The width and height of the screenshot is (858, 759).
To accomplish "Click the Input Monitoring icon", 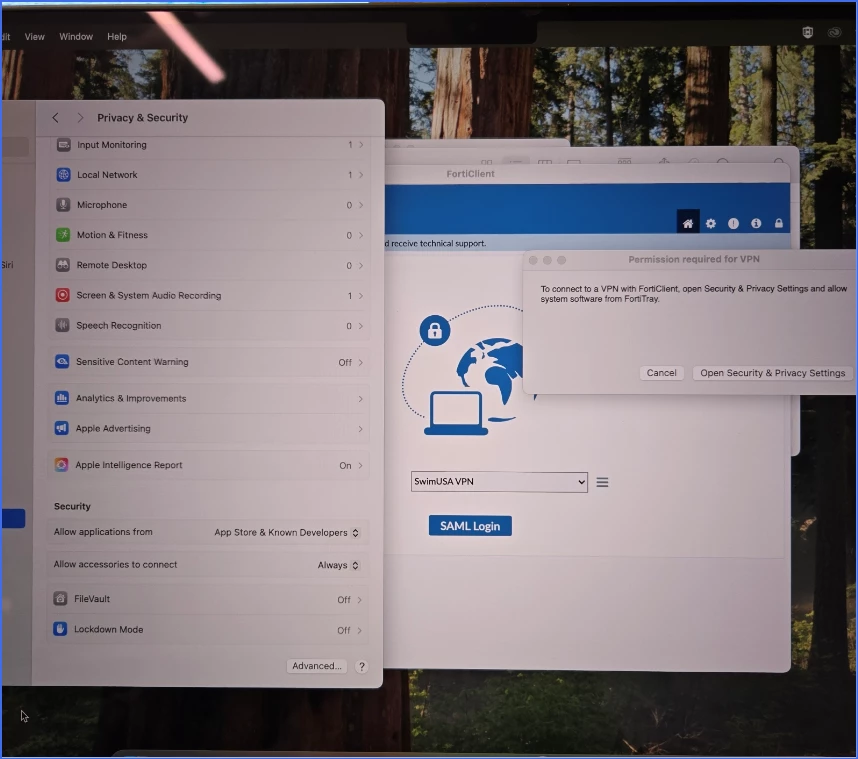I will [x=63, y=145].
